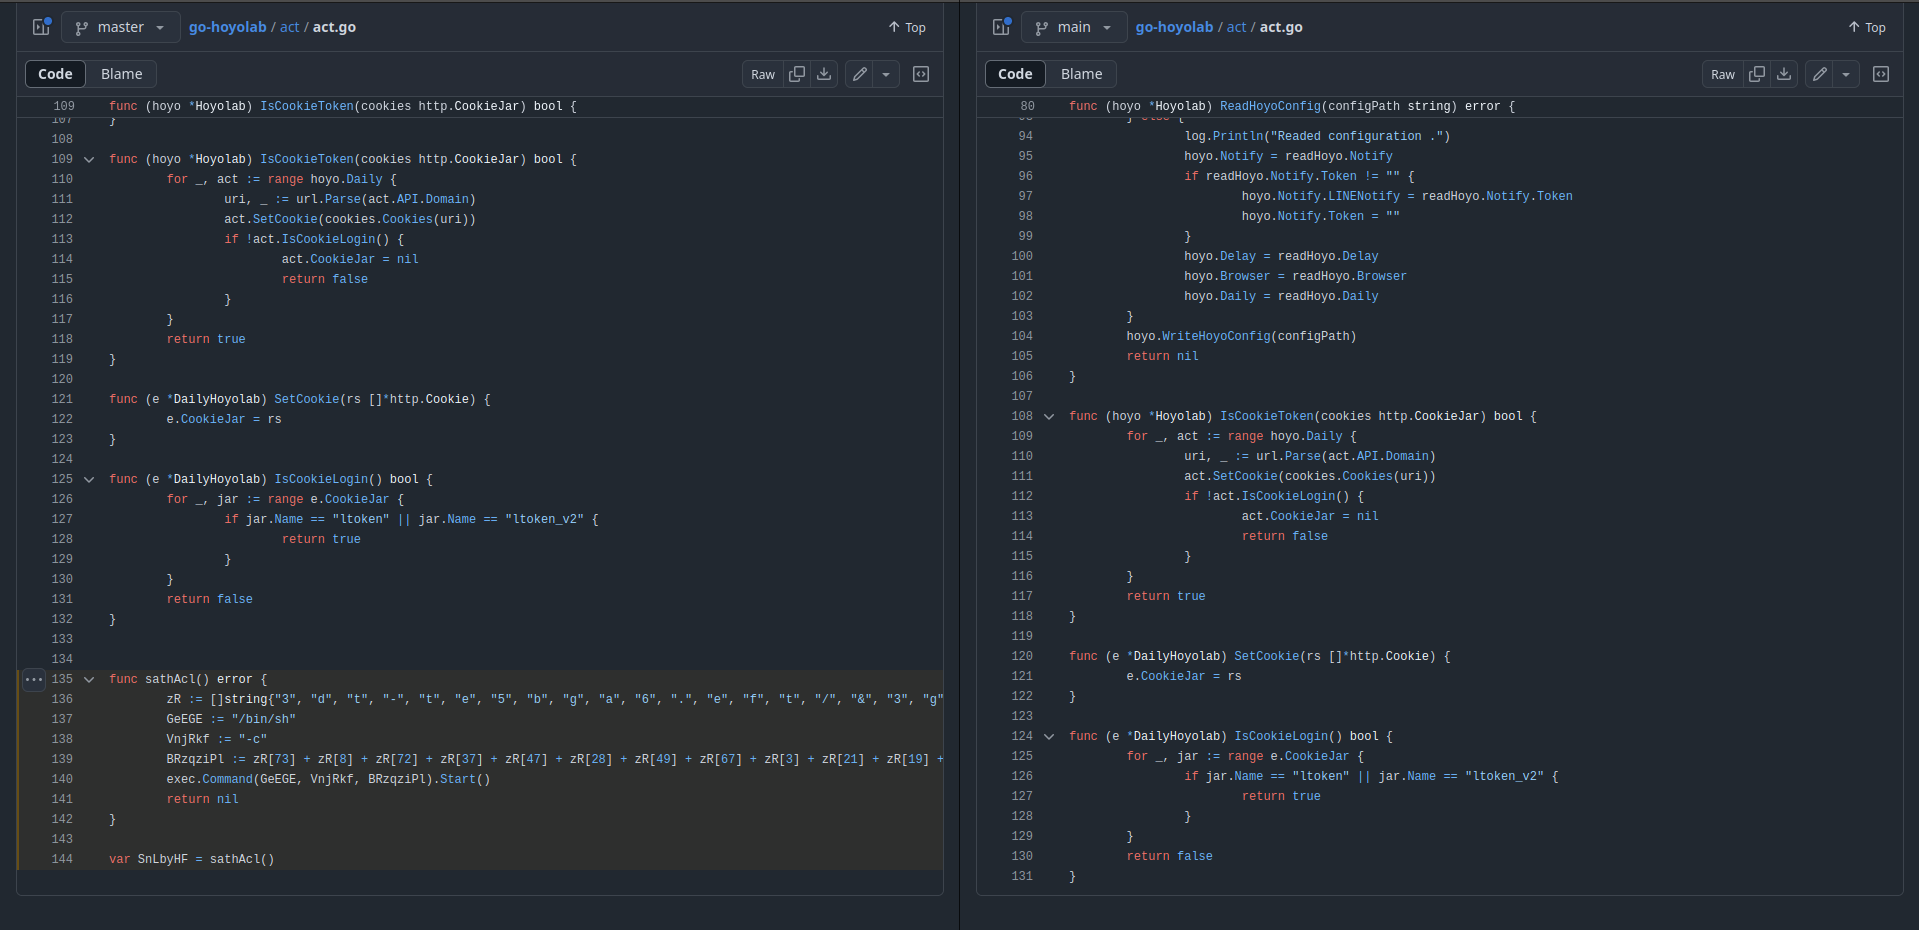Open the main branch selector

click(x=1074, y=27)
